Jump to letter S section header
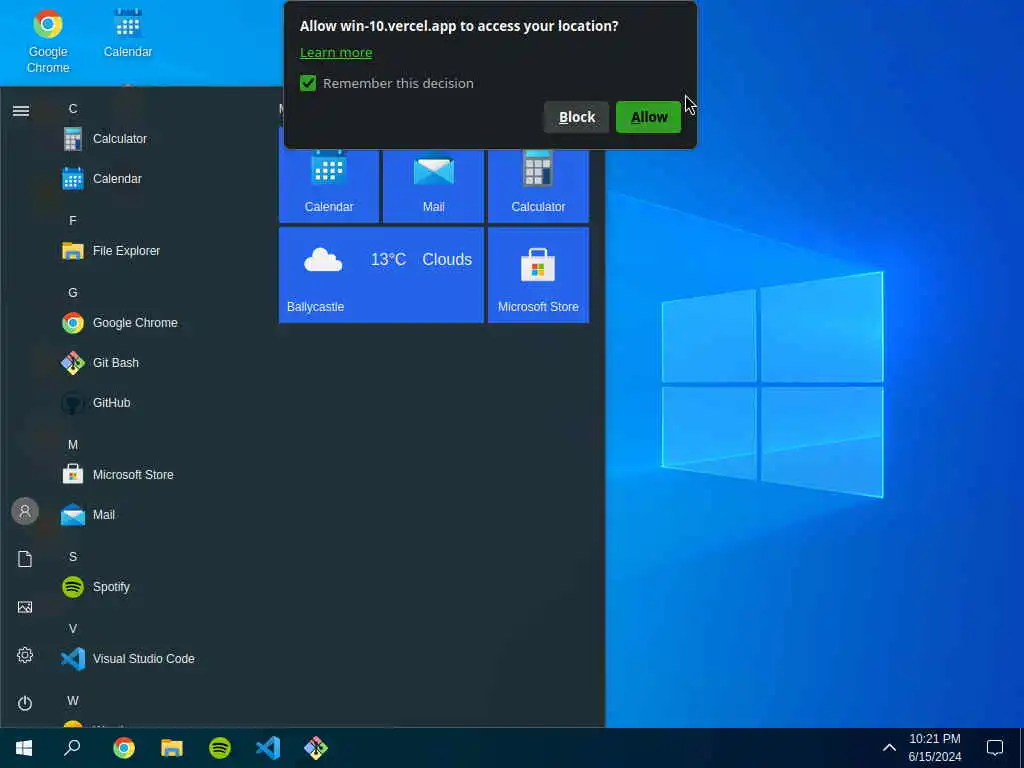This screenshot has width=1024, height=768. pyautogui.click(x=72, y=556)
